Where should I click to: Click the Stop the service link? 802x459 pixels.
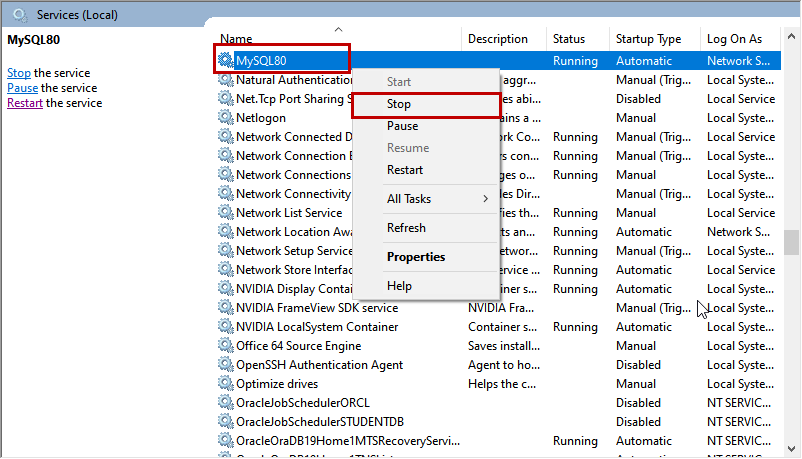18,73
